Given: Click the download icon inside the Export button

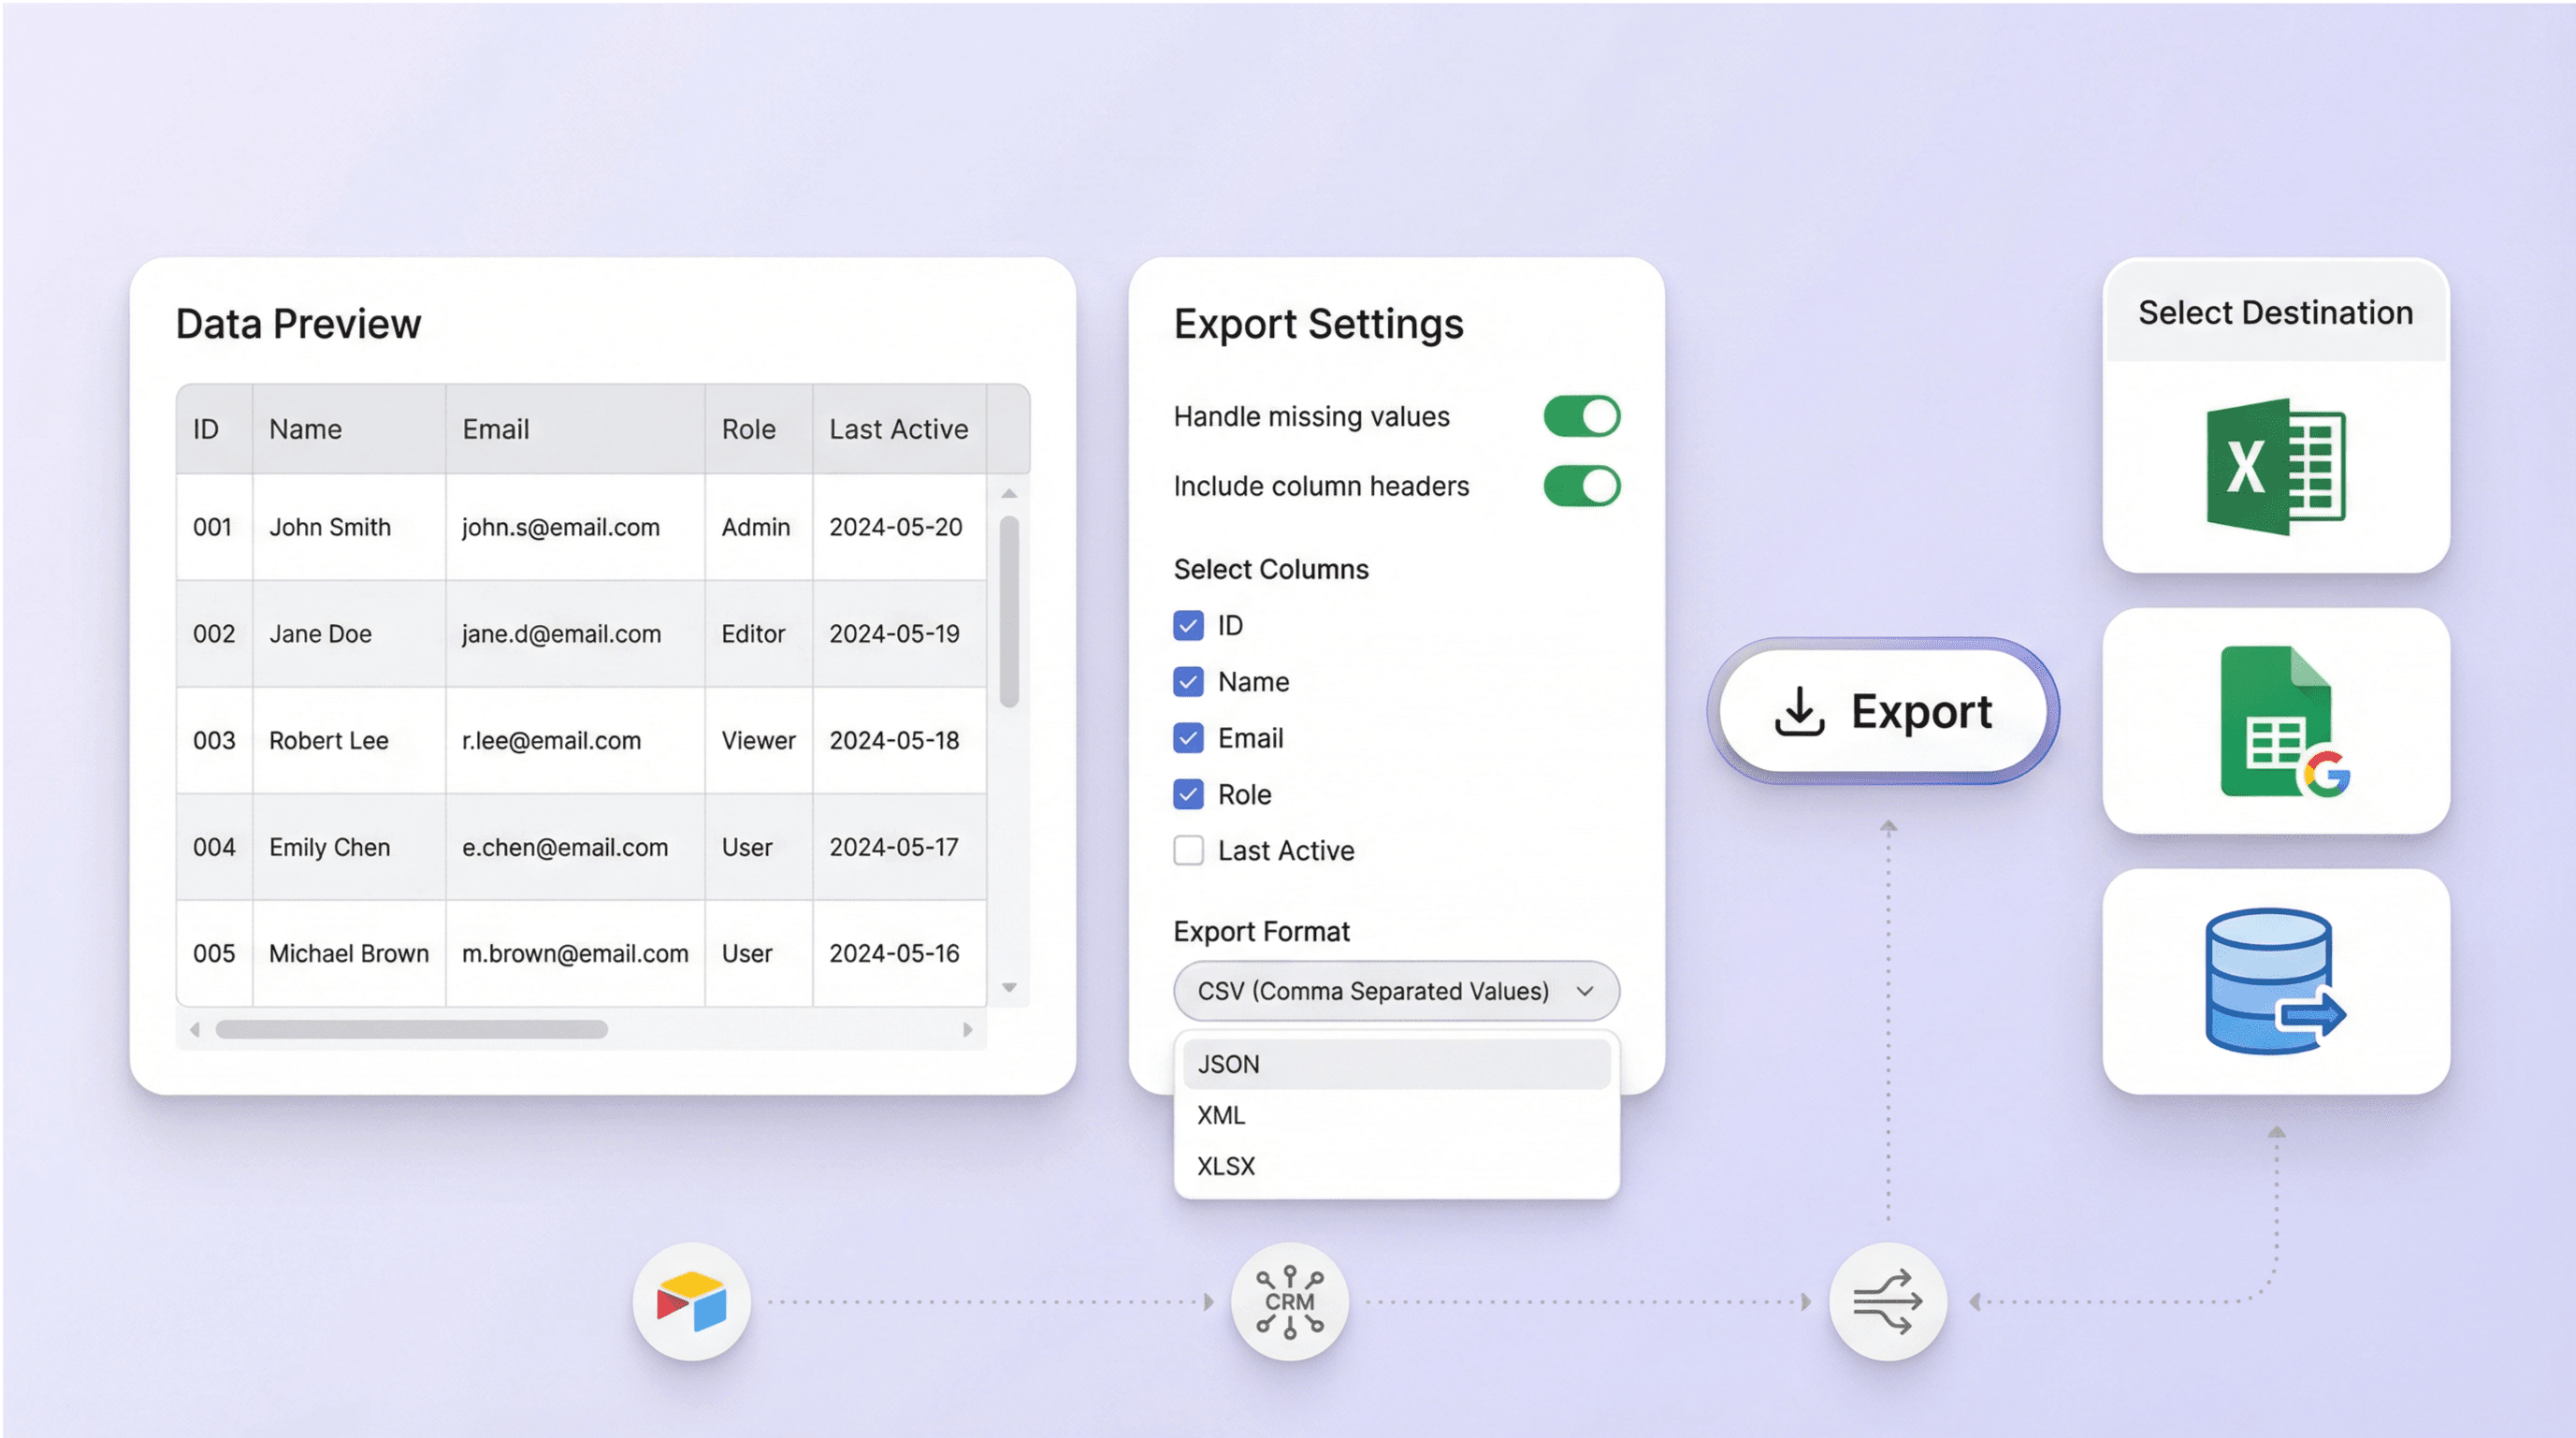Looking at the screenshot, I should pyautogui.click(x=1800, y=711).
